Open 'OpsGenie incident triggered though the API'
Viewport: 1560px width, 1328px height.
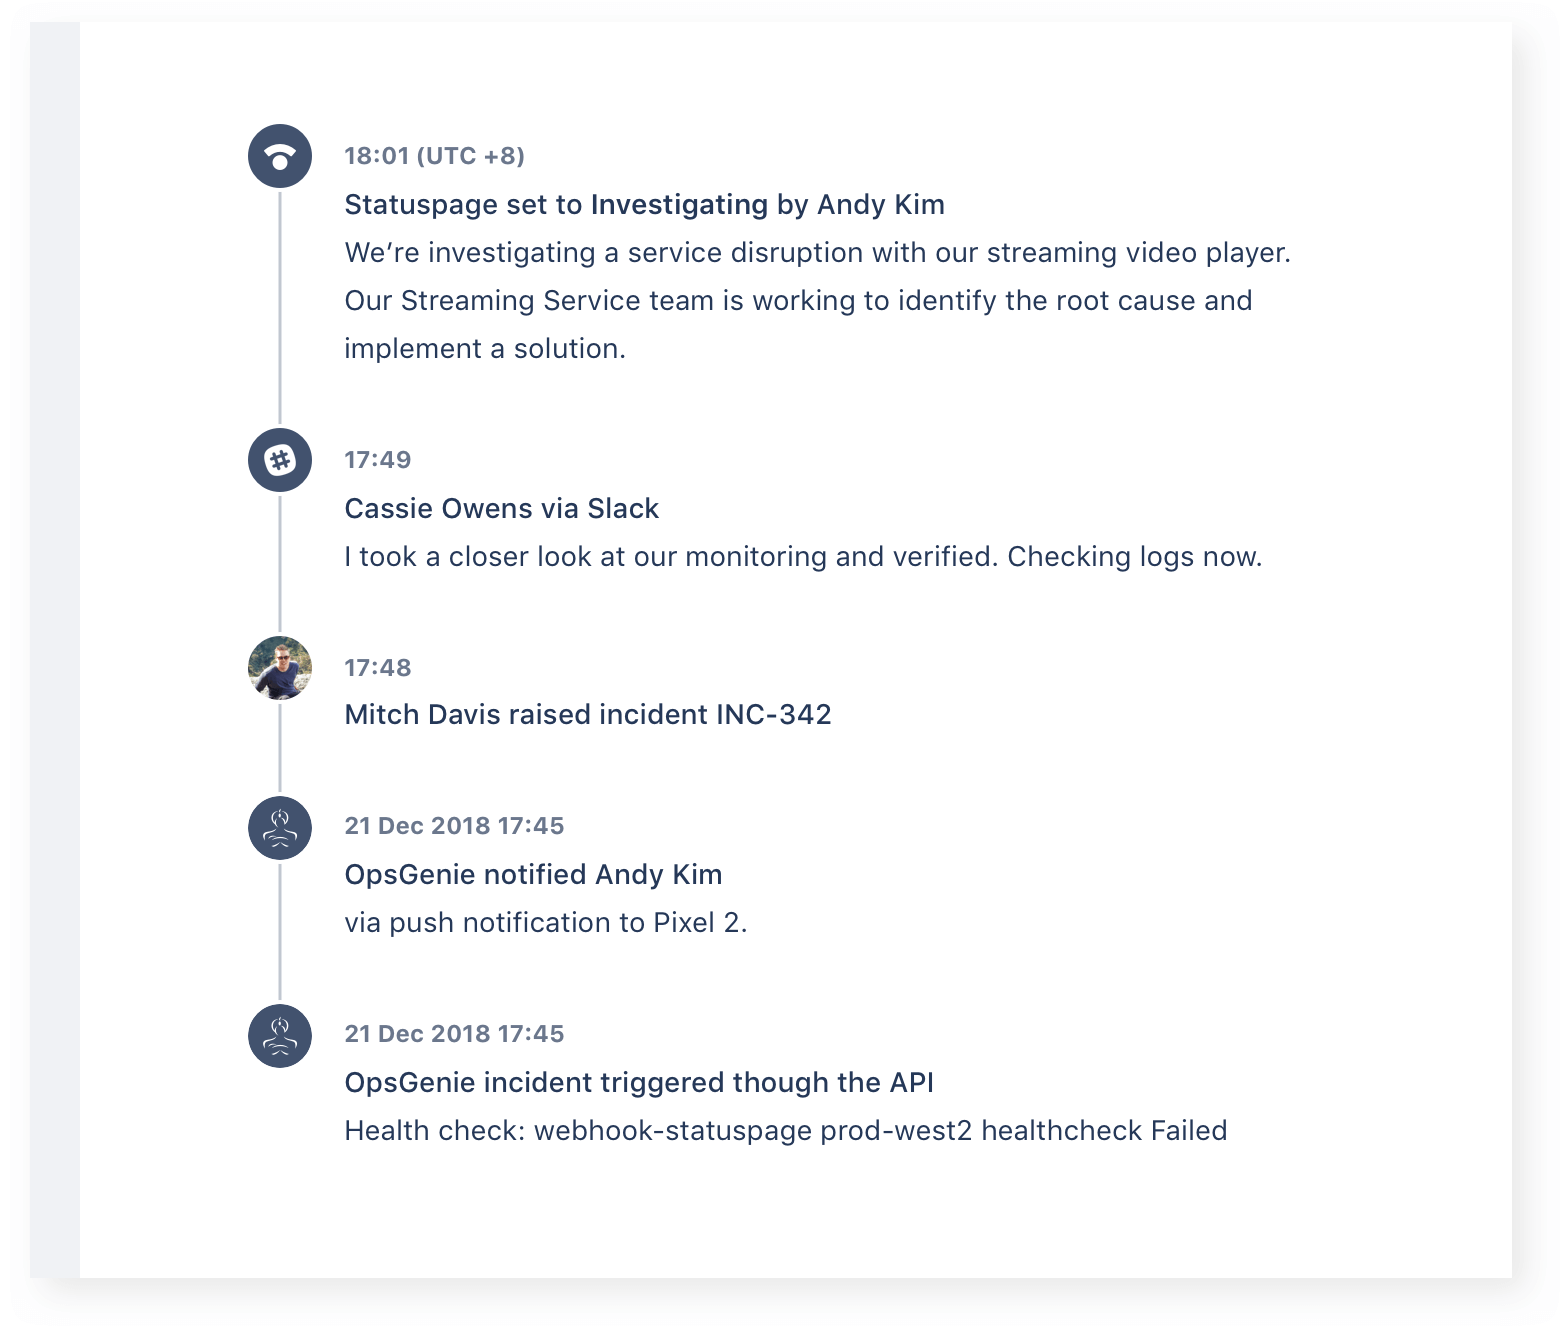639,1083
